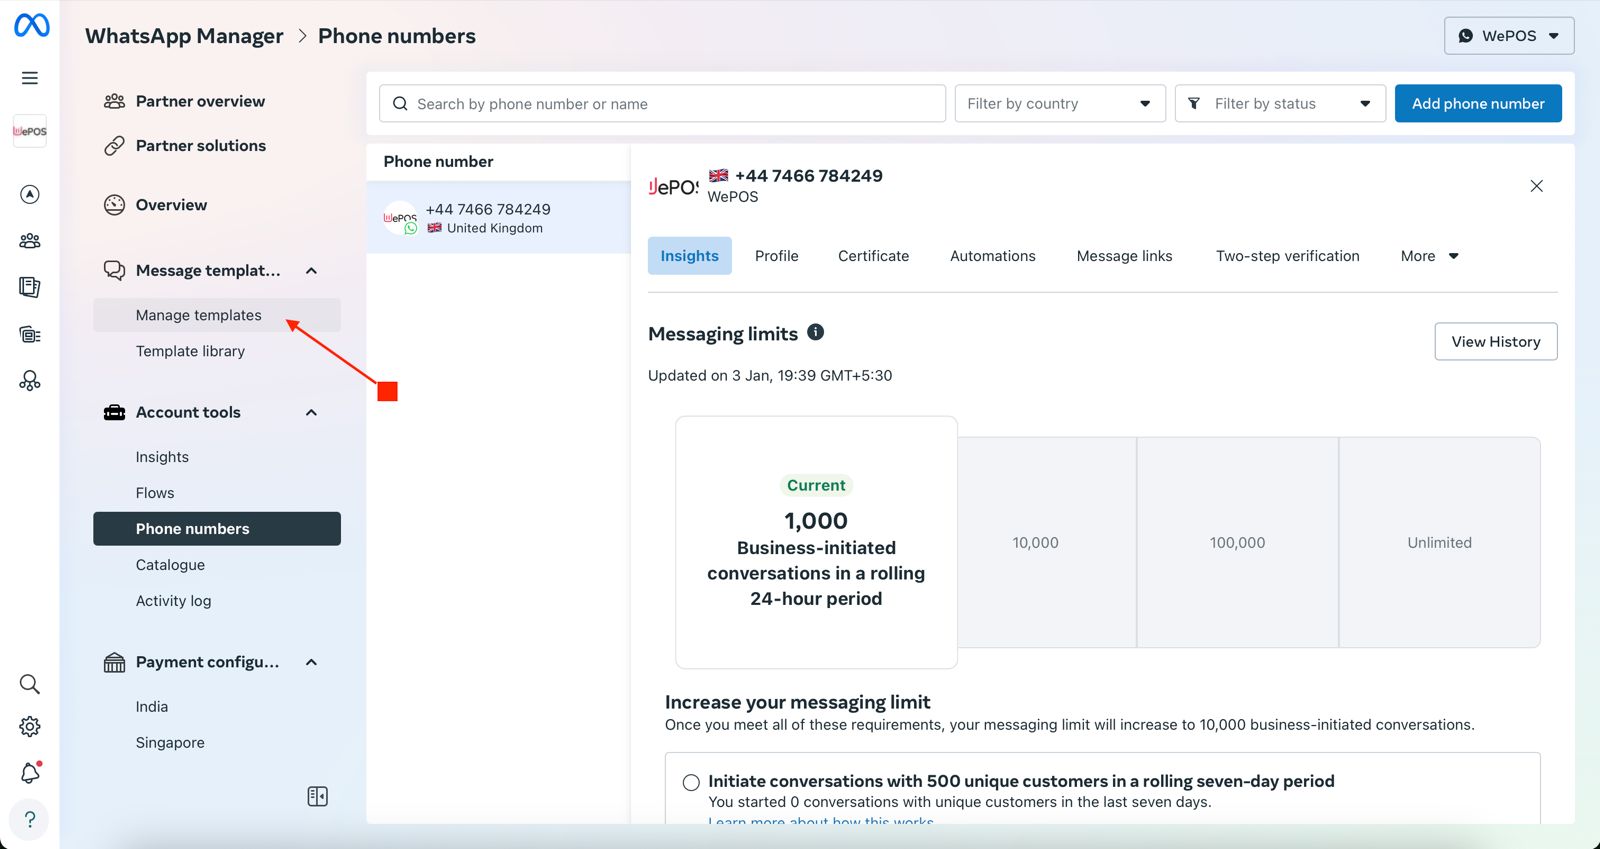This screenshot has width=1600, height=849.
Task: Switch to Two-step verification tab
Action: pyautogui.click(x=1288, y=256)
